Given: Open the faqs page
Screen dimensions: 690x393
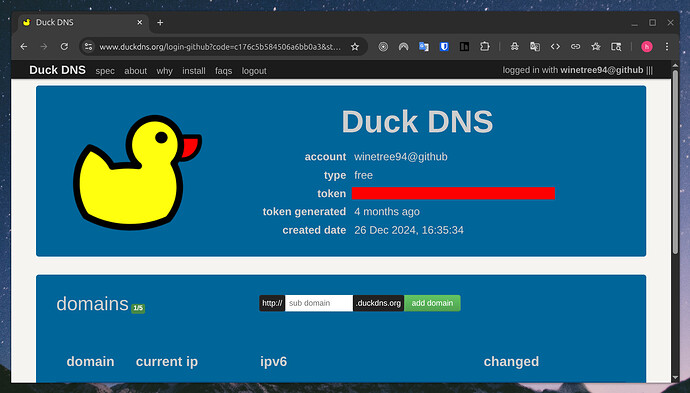Looking at the screenshot, I should point(223,71).
